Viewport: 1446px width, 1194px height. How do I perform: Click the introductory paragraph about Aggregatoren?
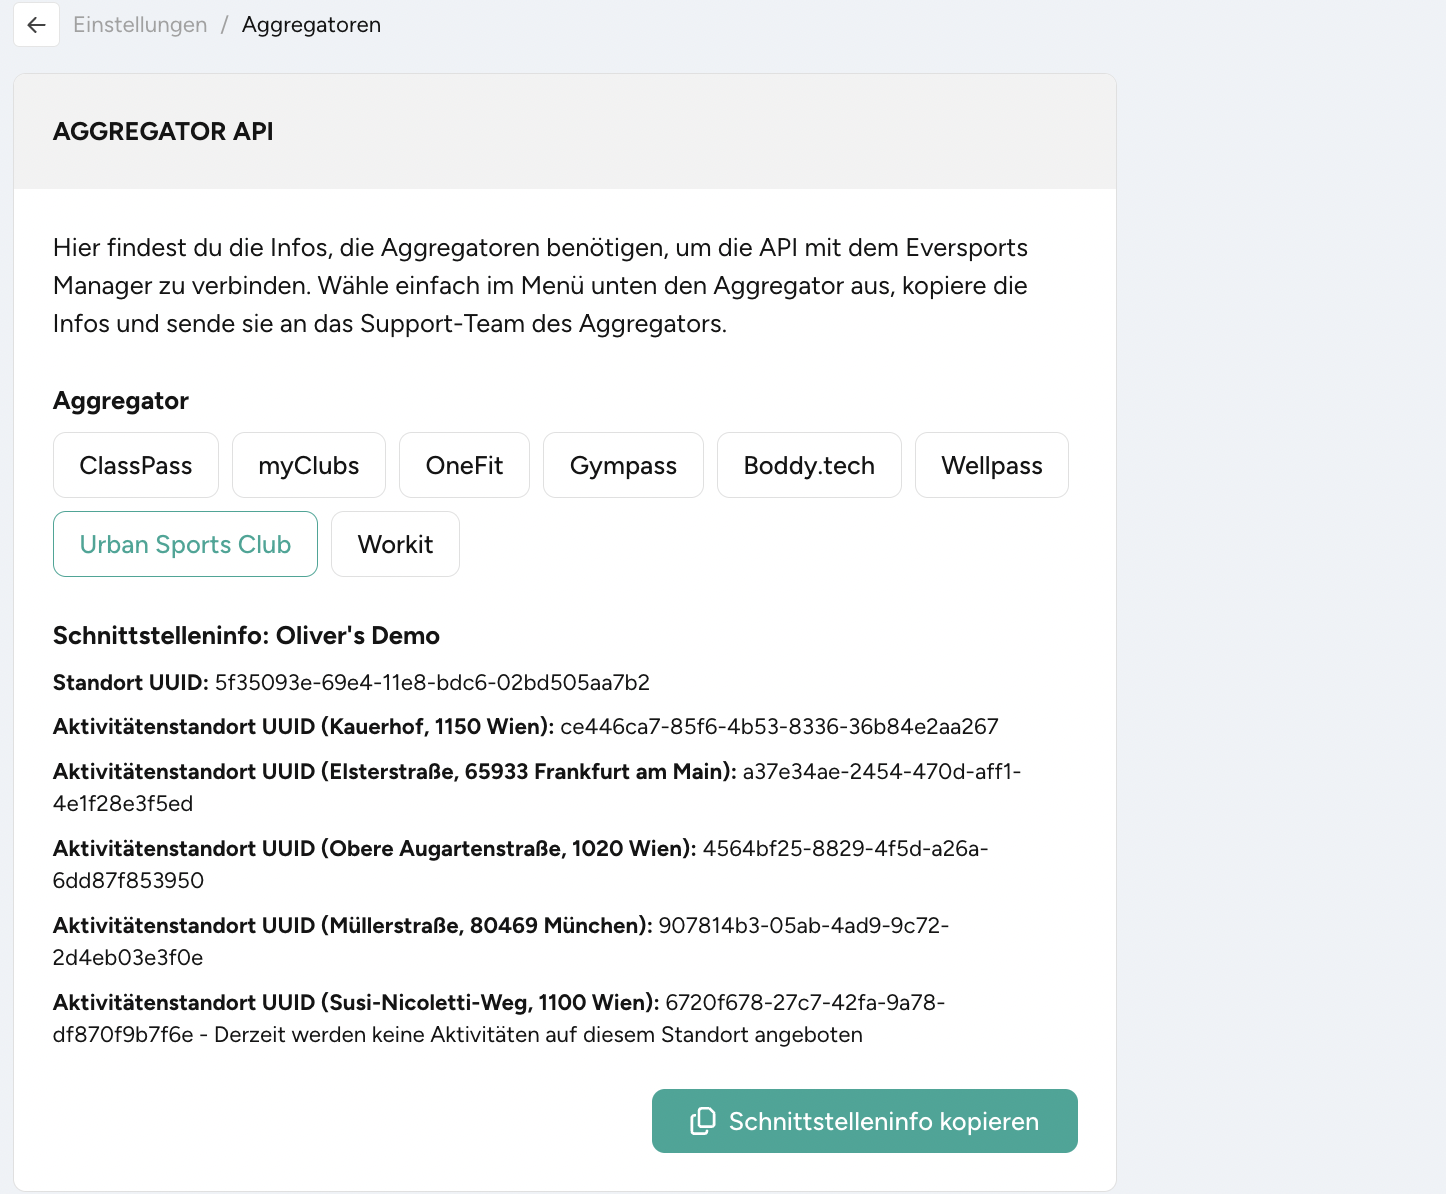coord(540,285)
